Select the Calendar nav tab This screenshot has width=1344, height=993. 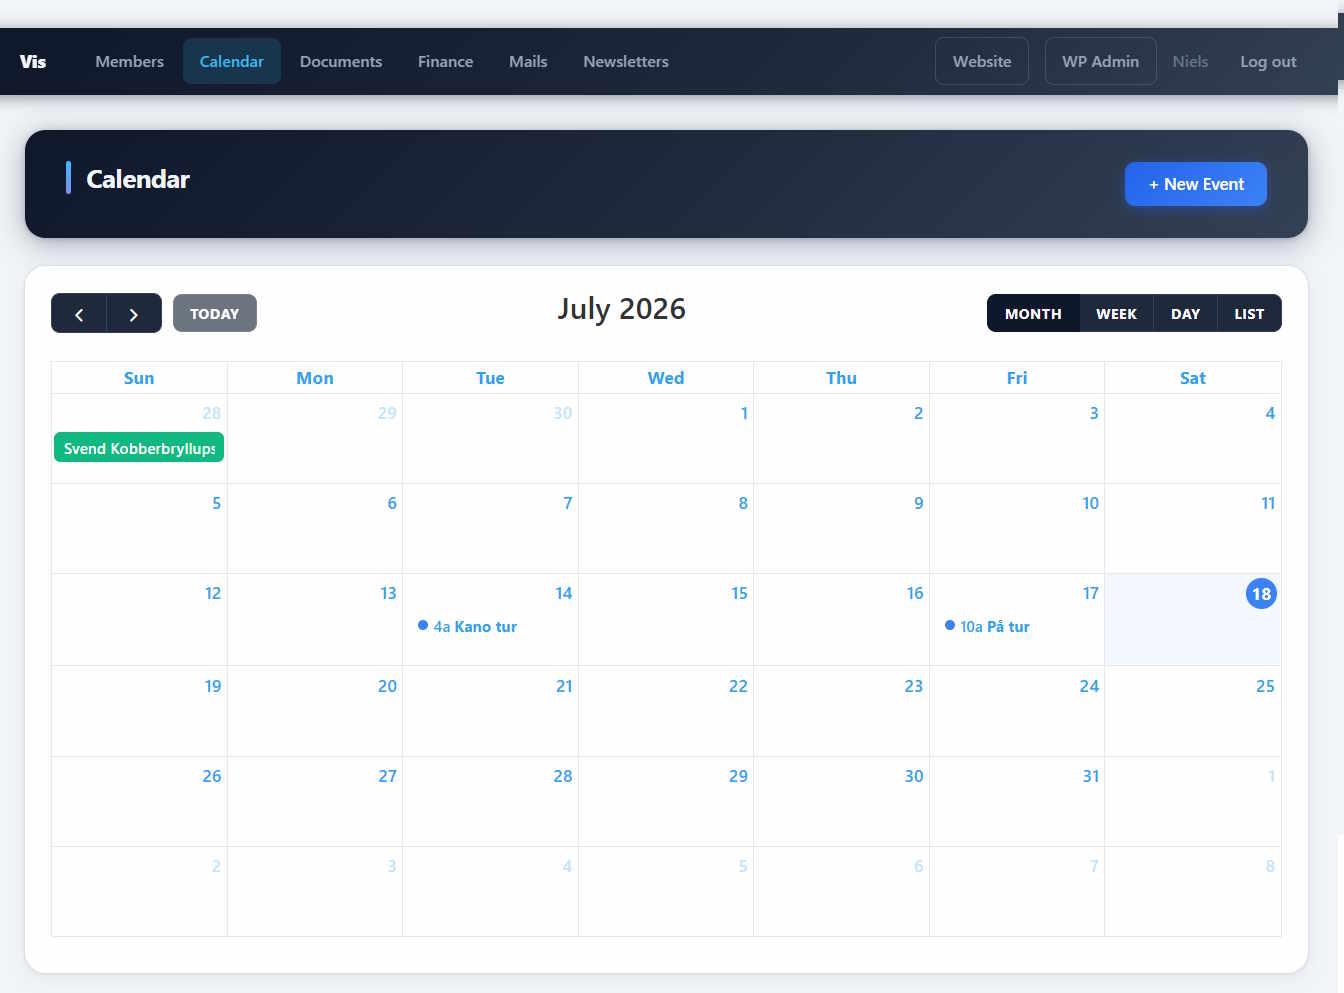[x=231, y=61]
